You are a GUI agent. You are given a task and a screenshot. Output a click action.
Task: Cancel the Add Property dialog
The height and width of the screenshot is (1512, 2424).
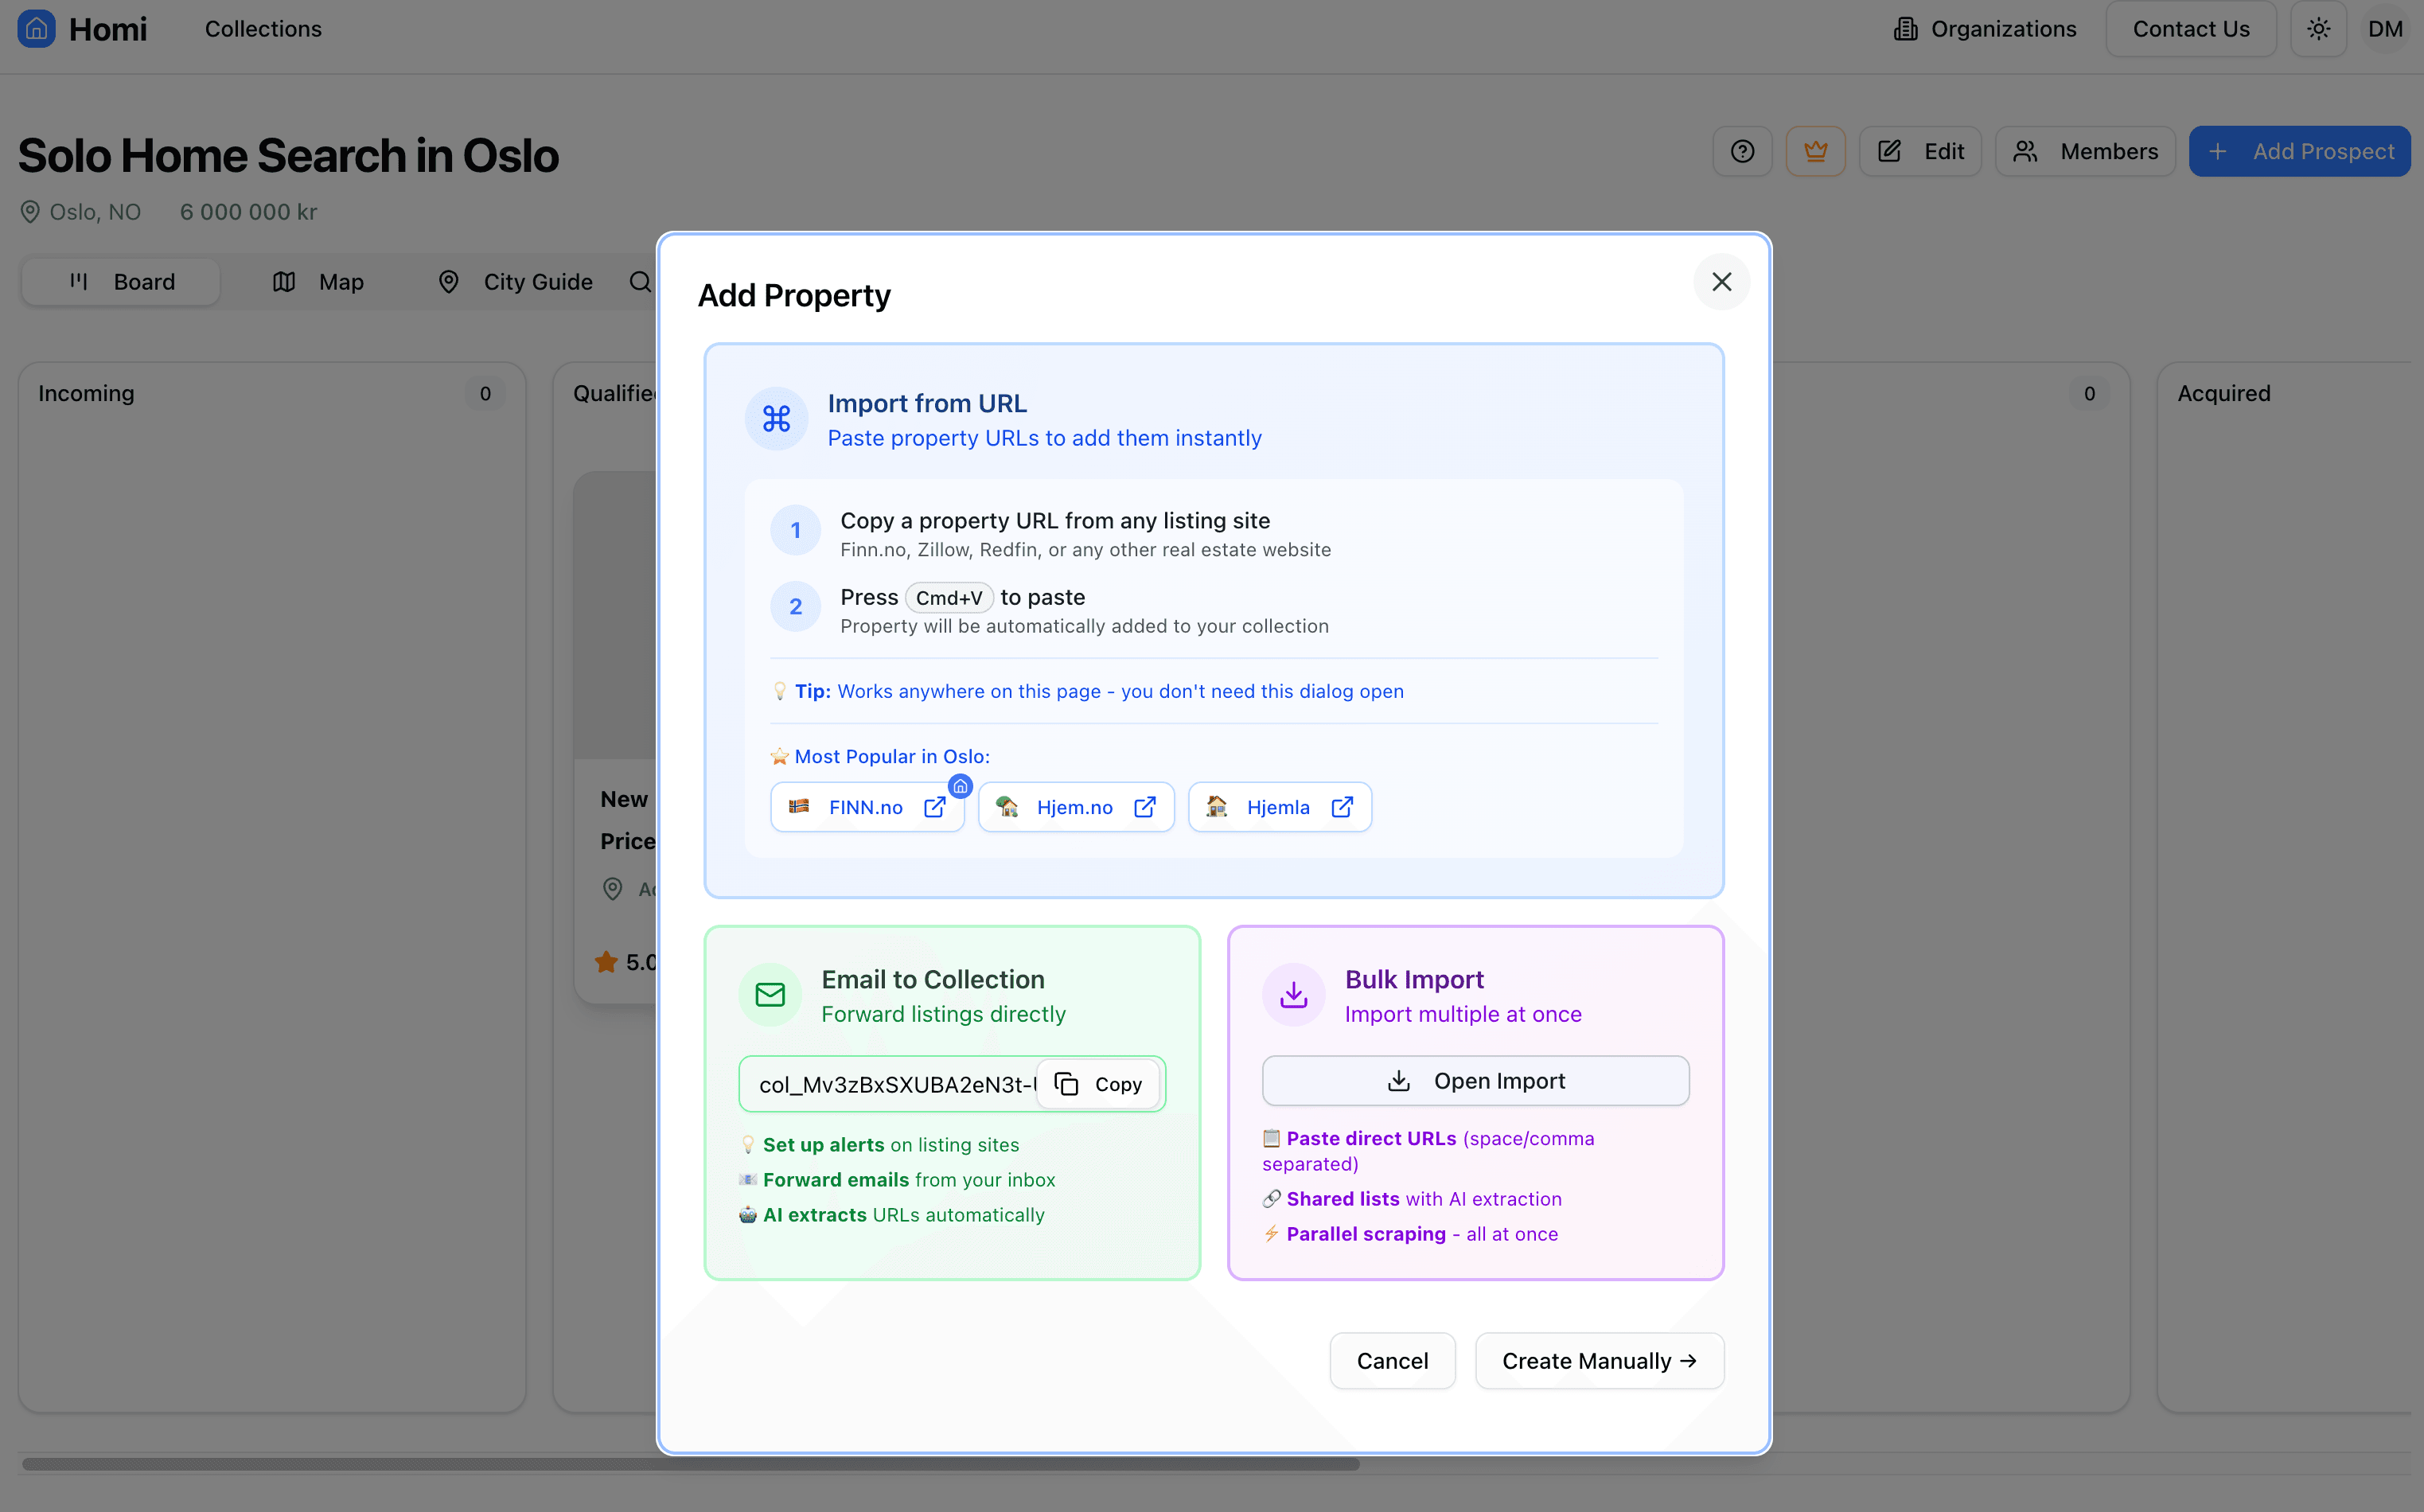pyautogui.click(x=1392, y=1361)
